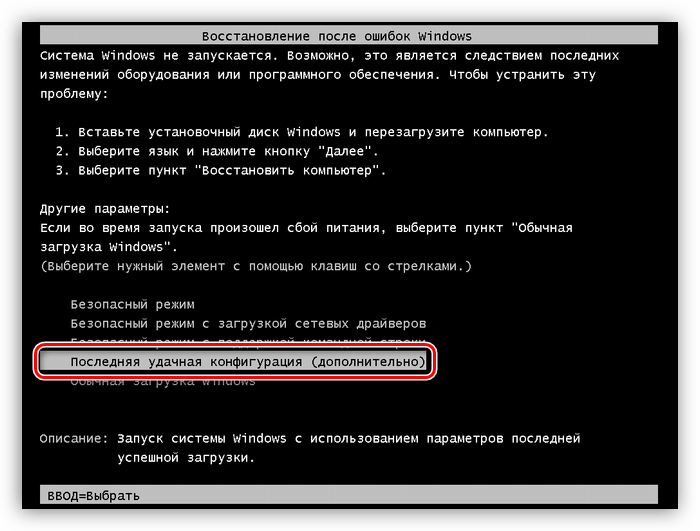The height and width of the screenshot is (531, 700).
Task: Click the line starting "Если во время запуска"
Action: point(306,228)
